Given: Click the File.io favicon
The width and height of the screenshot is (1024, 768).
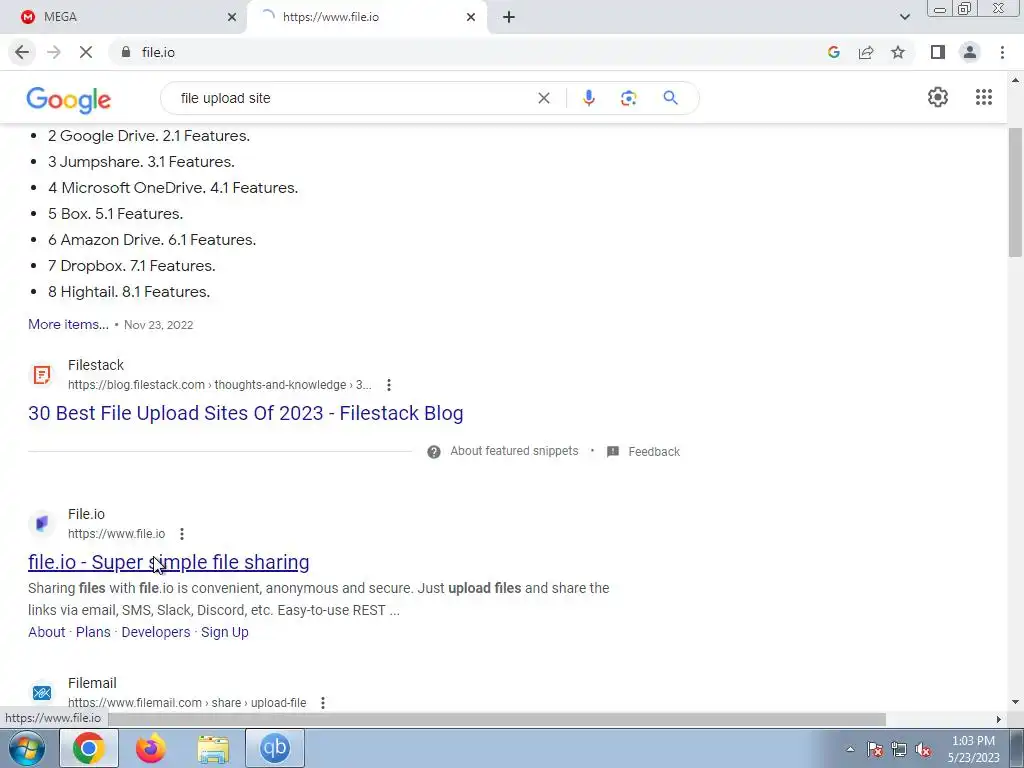Looking at the screenshot, I should pos(42,524).
